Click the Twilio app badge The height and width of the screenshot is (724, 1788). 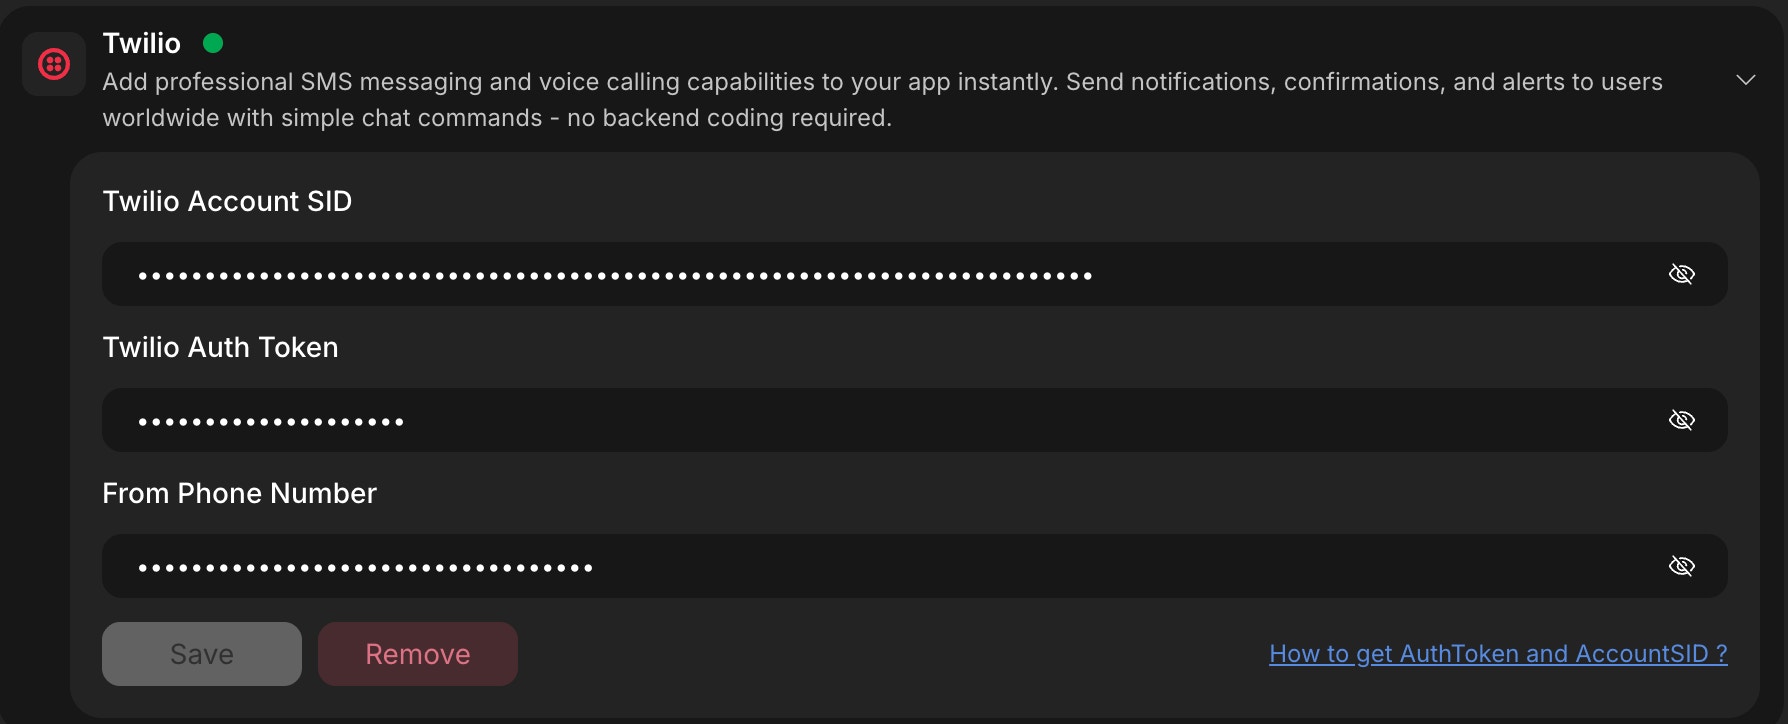(x=53, y=63)
